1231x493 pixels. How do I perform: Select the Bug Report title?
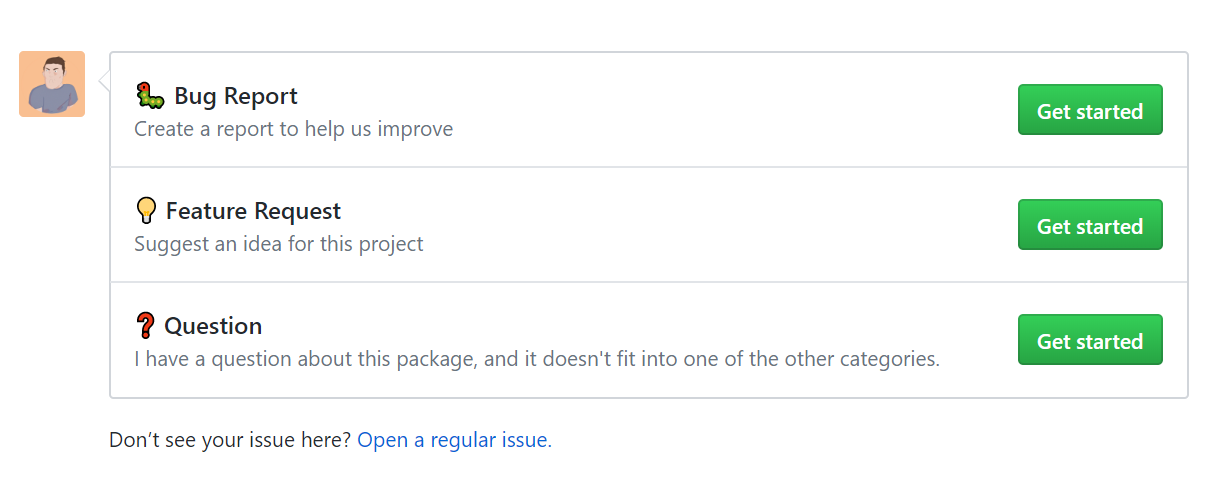point(236,96)
